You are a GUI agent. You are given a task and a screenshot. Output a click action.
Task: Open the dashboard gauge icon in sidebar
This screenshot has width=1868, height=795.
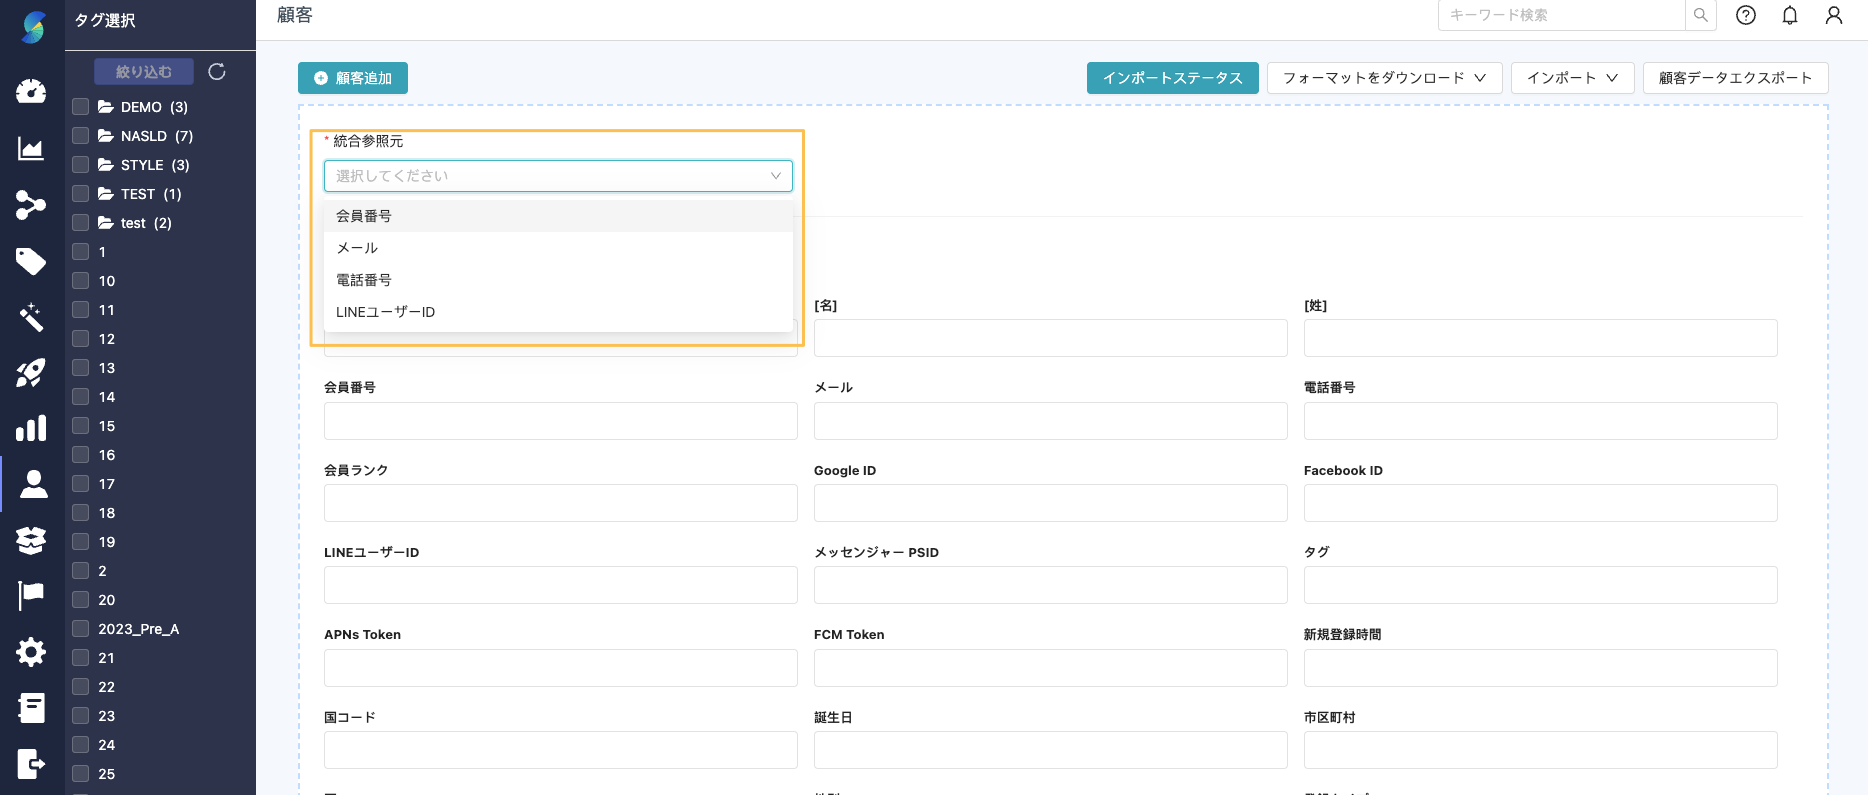pos(31,91)
